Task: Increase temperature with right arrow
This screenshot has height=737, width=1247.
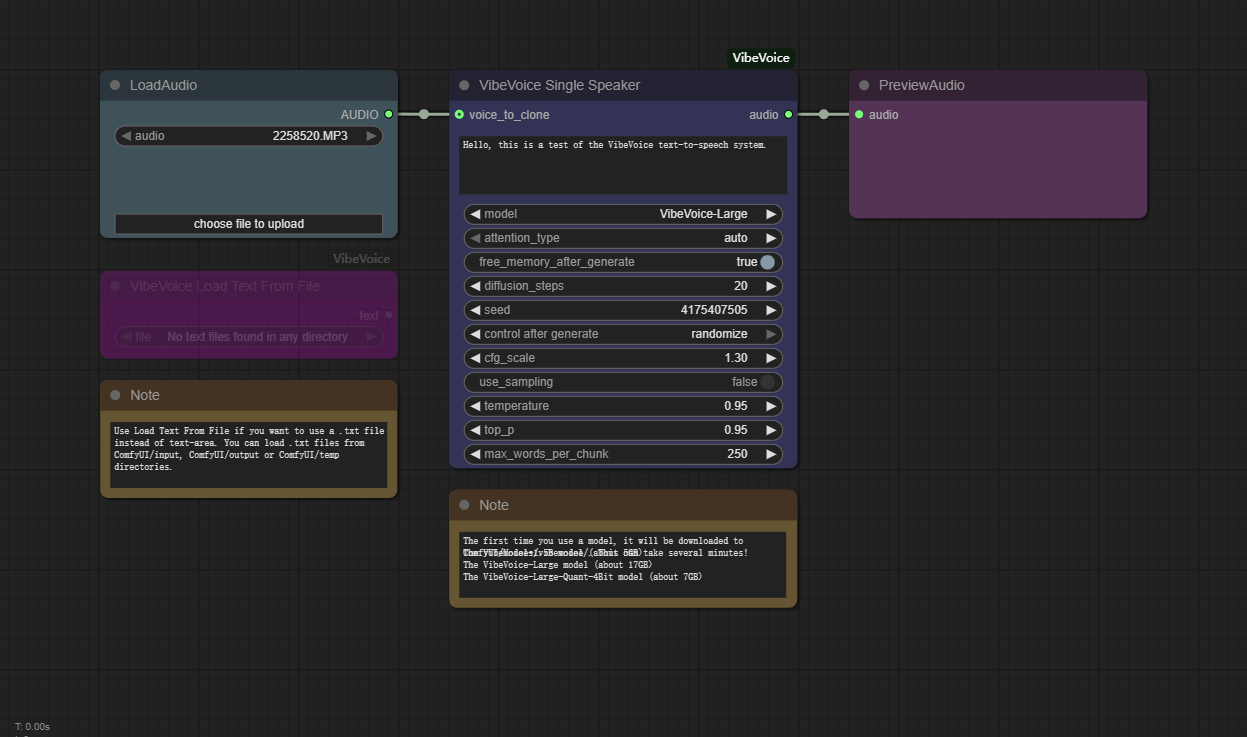Action: (x=771, y=406)
